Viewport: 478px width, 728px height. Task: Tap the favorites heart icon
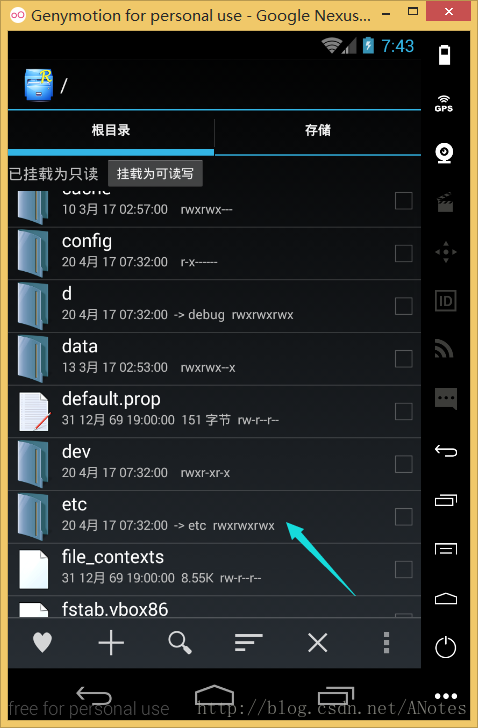pos(42,643)
